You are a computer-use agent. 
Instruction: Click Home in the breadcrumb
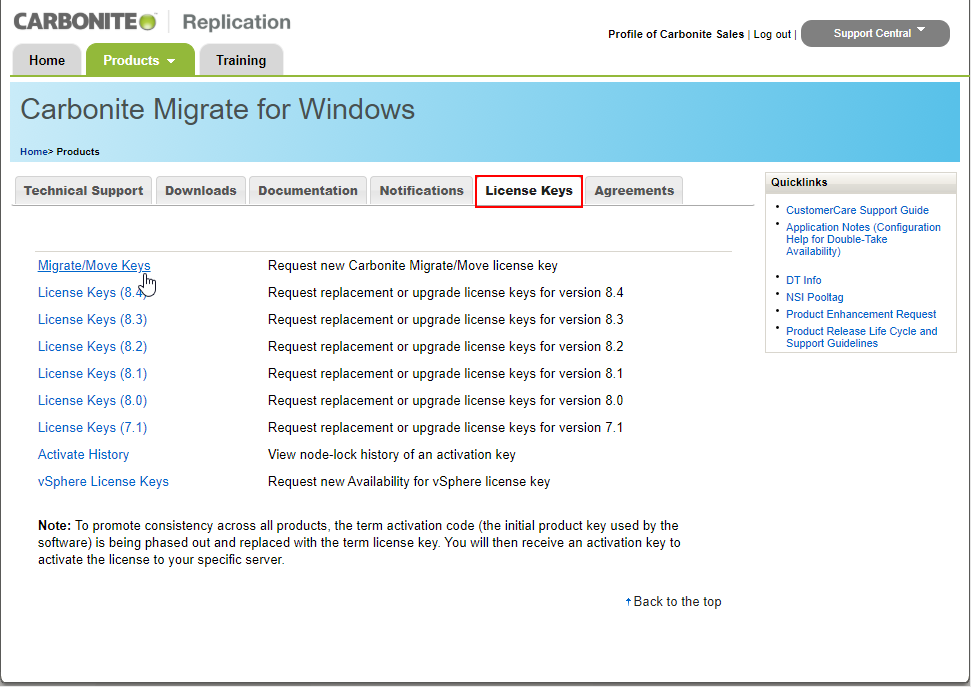[x=33, y=152]
